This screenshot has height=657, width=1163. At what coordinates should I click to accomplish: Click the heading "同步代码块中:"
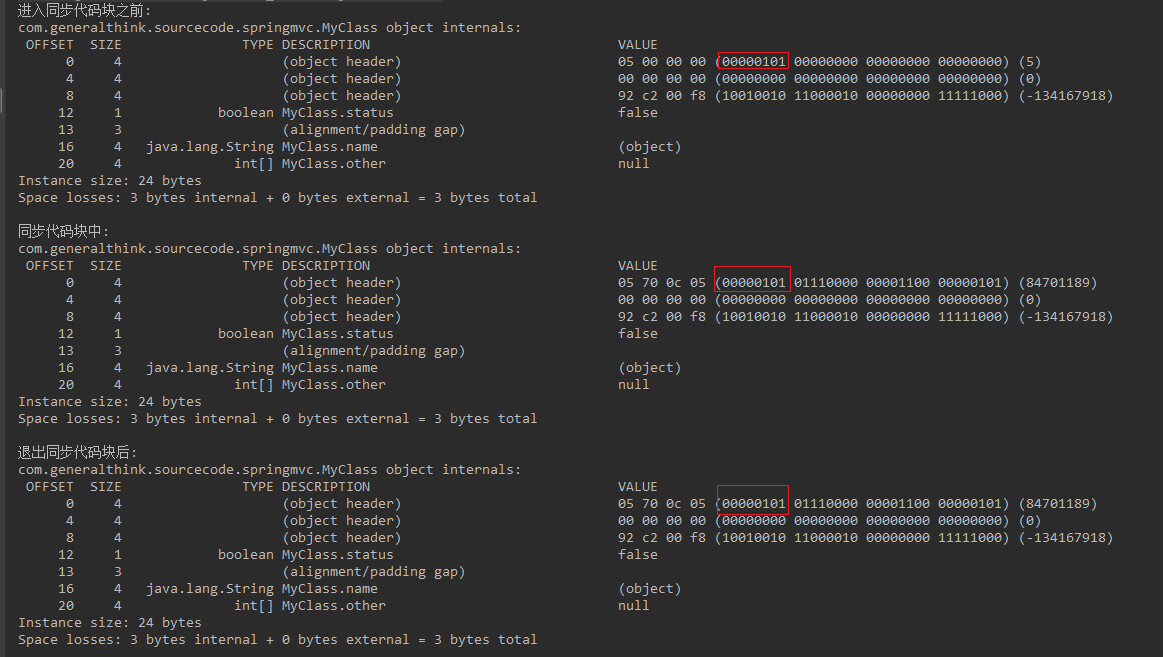[64, 231]
